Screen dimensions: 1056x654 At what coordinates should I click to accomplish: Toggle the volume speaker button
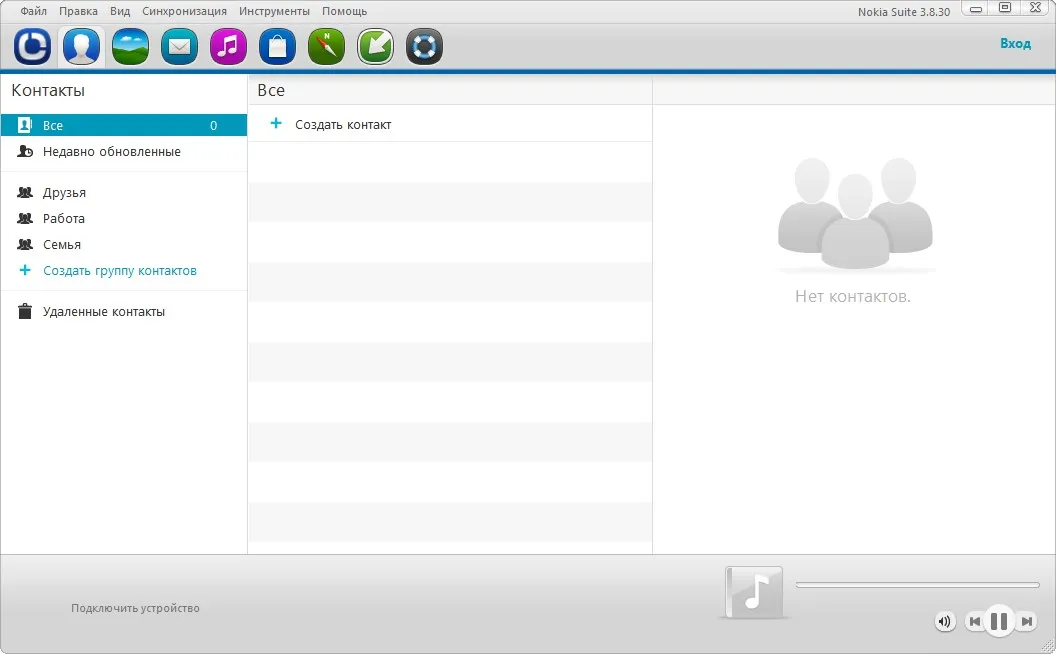945,622
